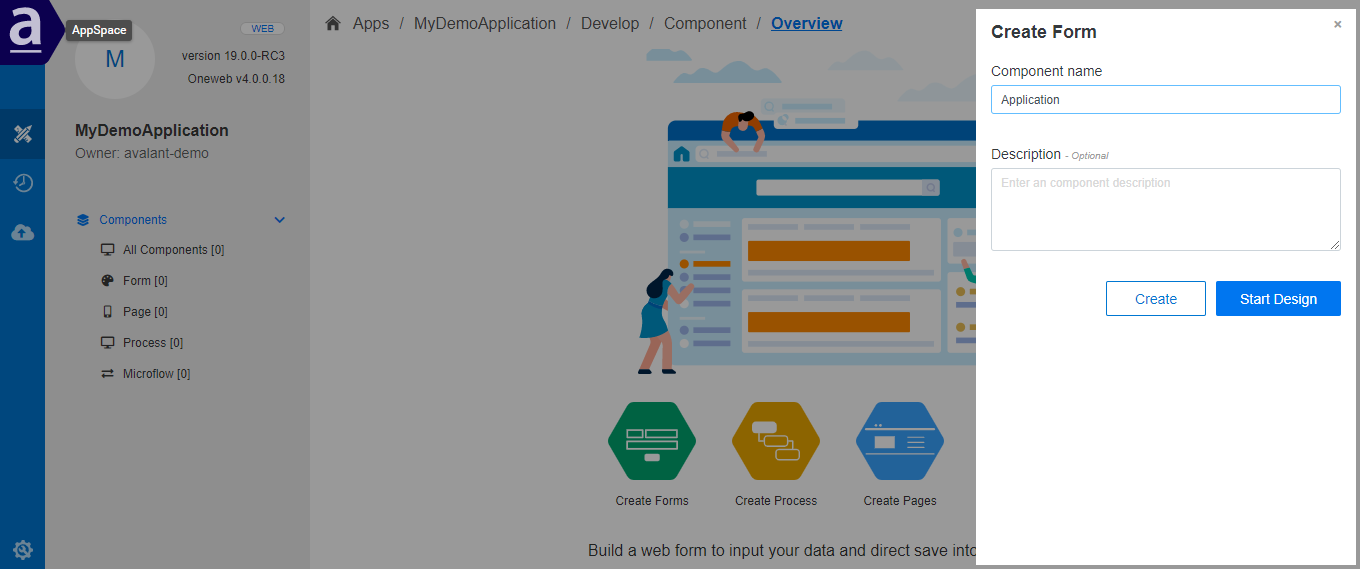Click the Create Forms label

[652, 501]
